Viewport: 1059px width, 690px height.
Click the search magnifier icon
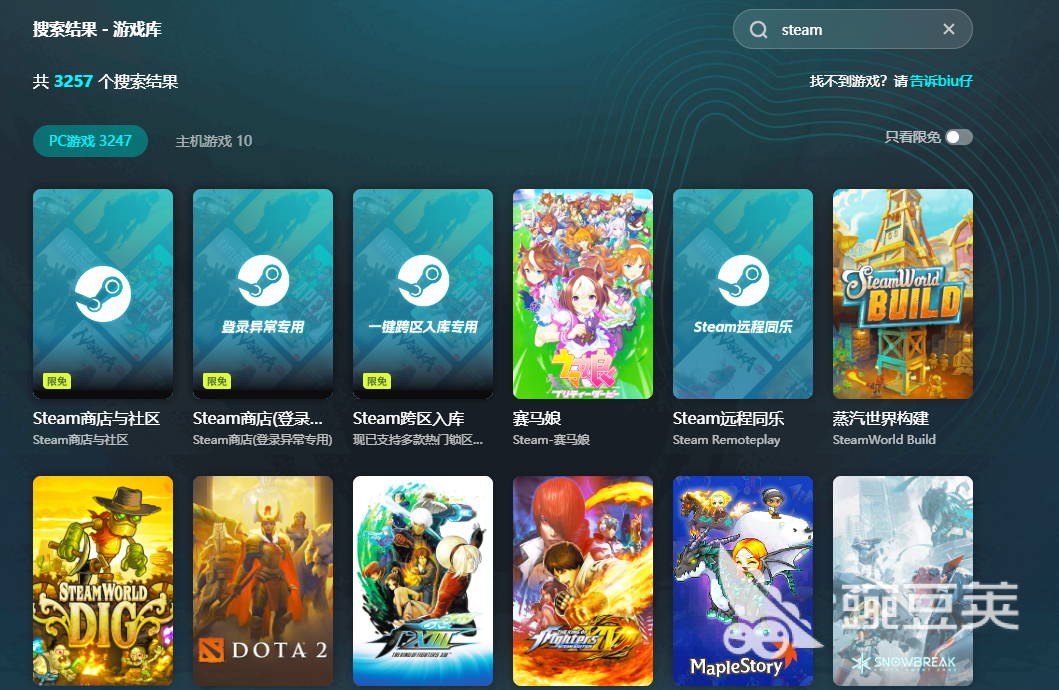tap(758, 30)
